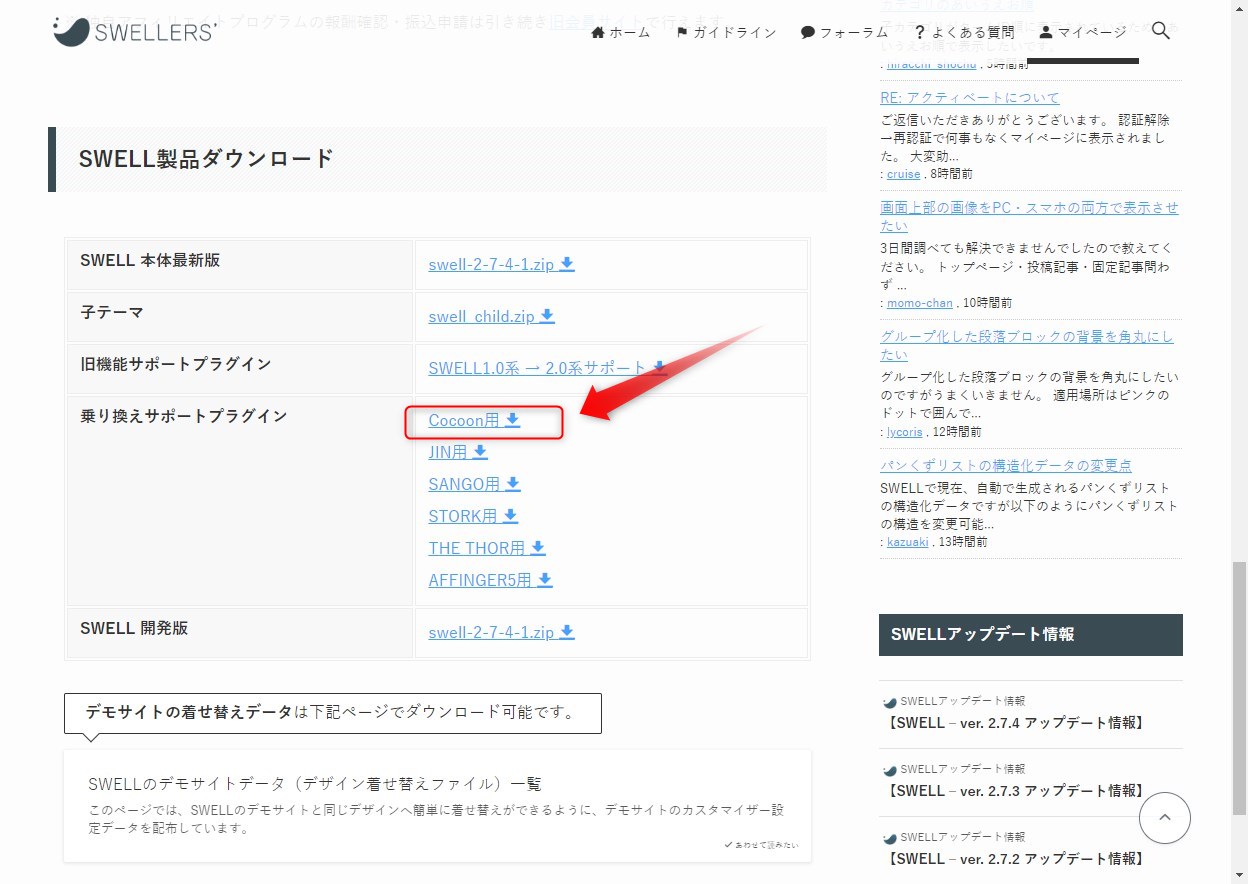Click the person icon beside マイページ
This screenshot has height=884, width=1248.
click(x=1044, y=32)
